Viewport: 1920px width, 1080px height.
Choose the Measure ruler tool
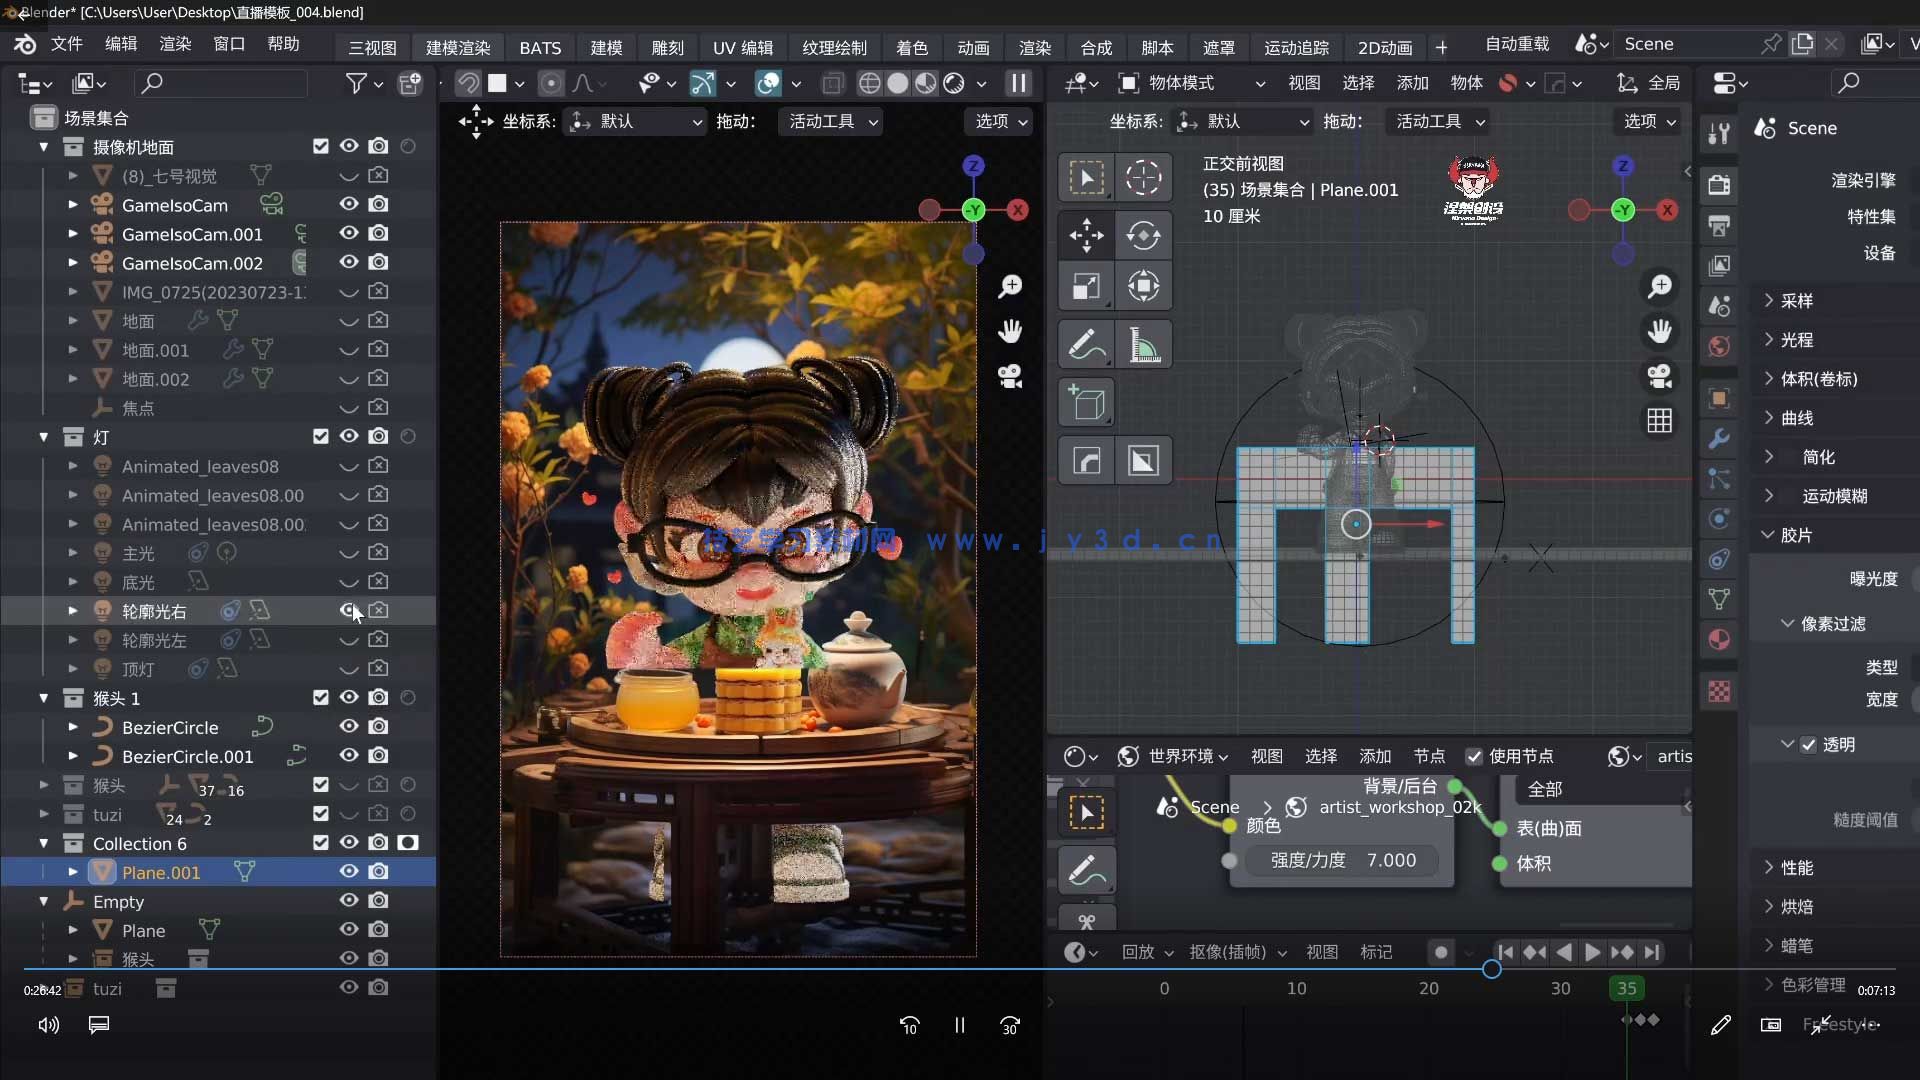click(x=1143, y=345)
